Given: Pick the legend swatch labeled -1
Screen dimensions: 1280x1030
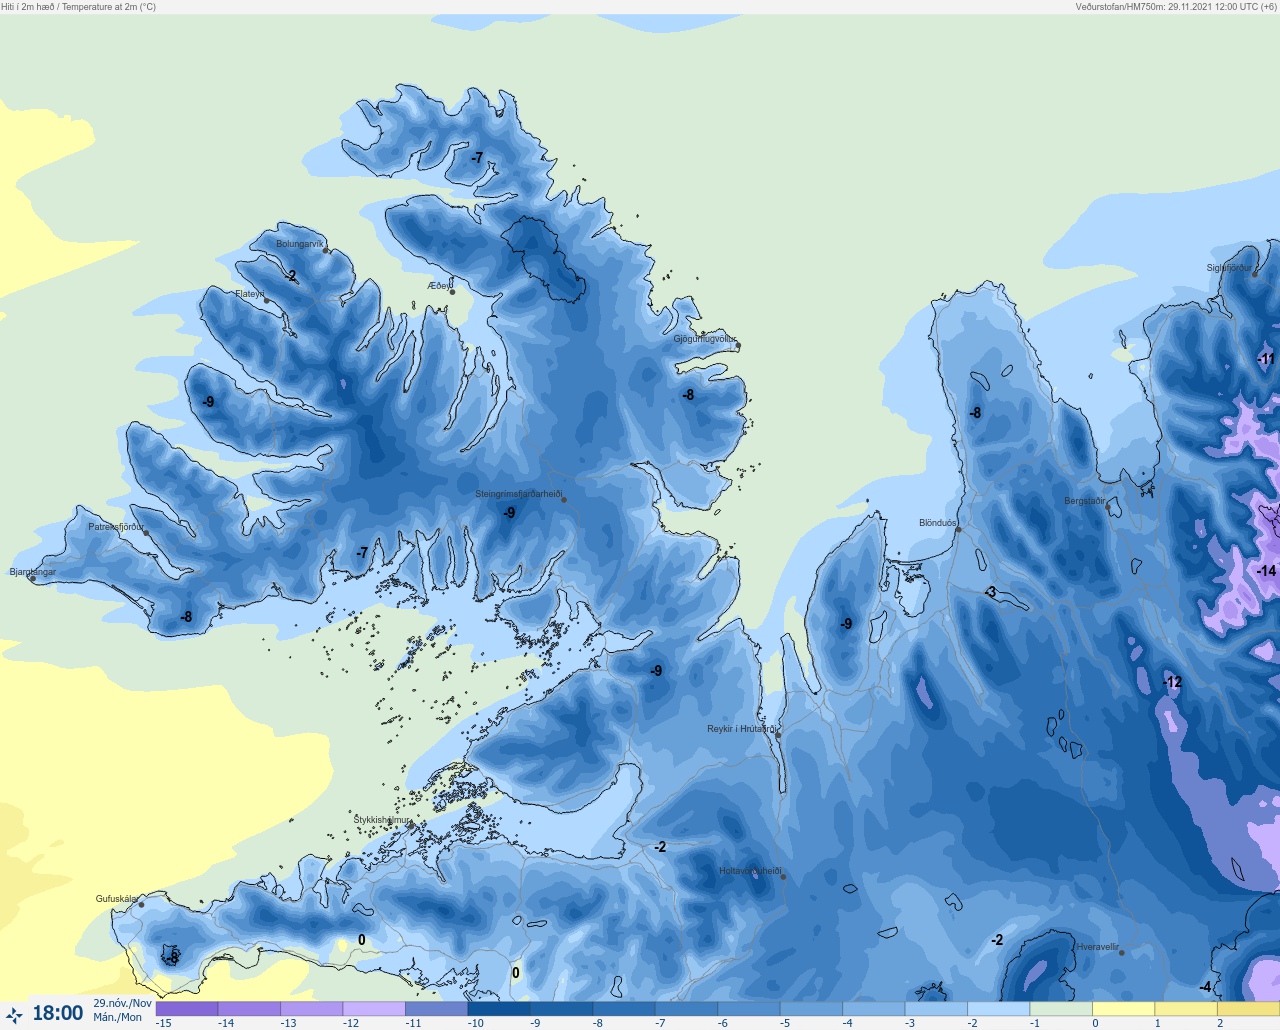Looking at the screenshot, I should [x=1061, y=1010].
